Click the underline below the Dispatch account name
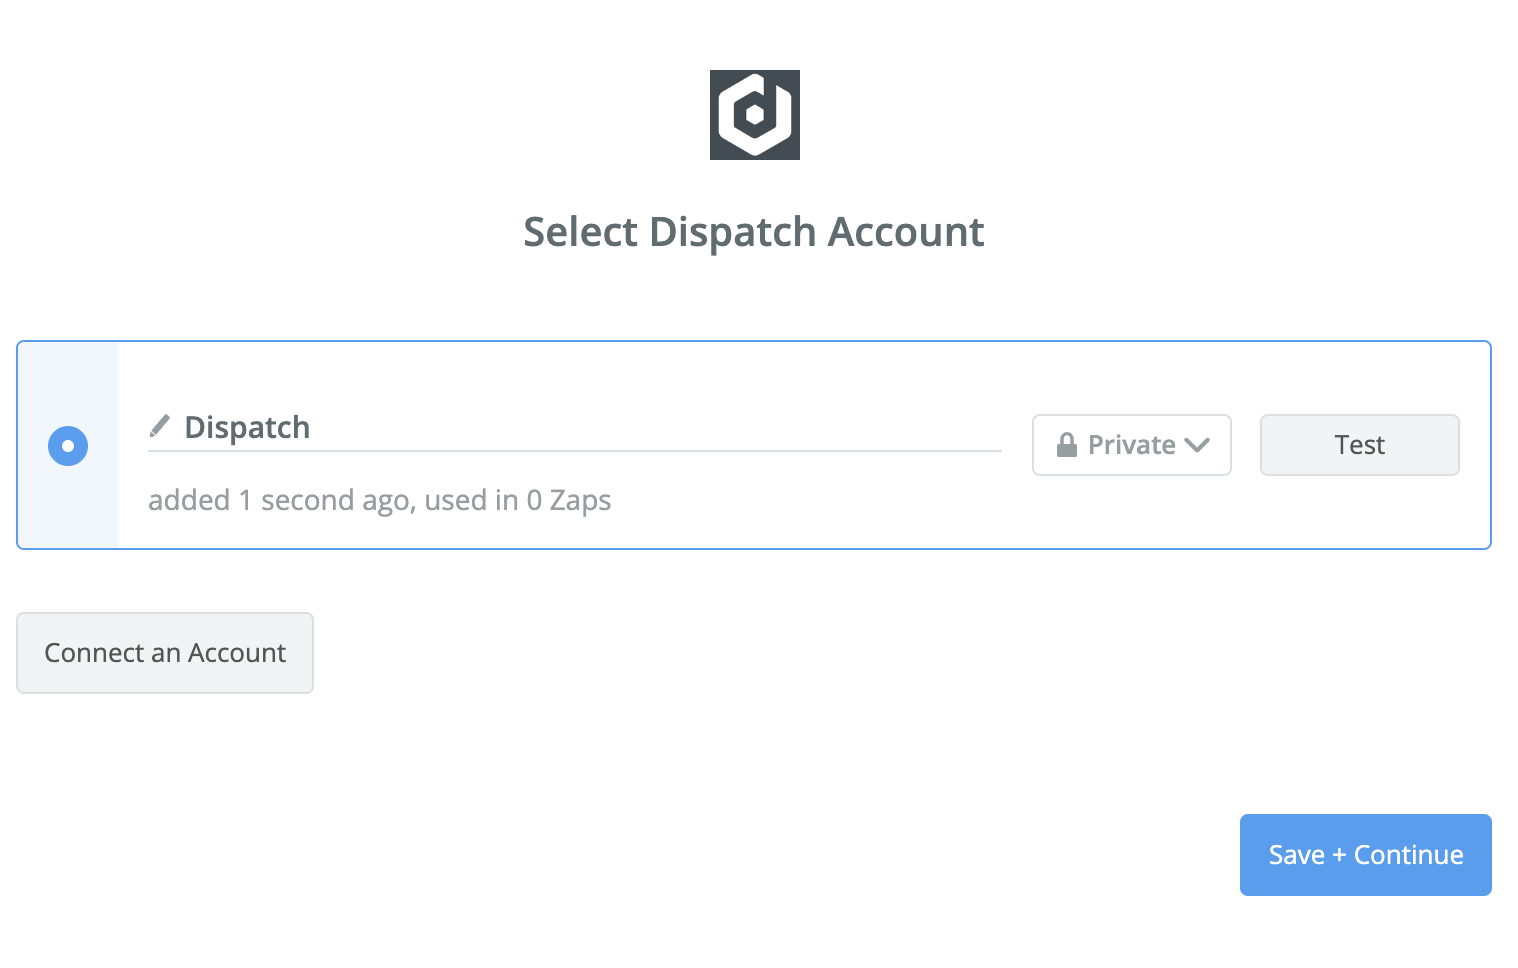The height and width of the screenshot is (968, 1518). [x=575, y=451]
